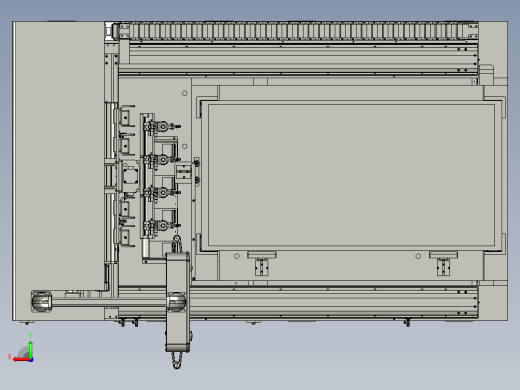Click the small round hole near the plate's top-left corner
The image size is (520, 390).
point(185,93)
